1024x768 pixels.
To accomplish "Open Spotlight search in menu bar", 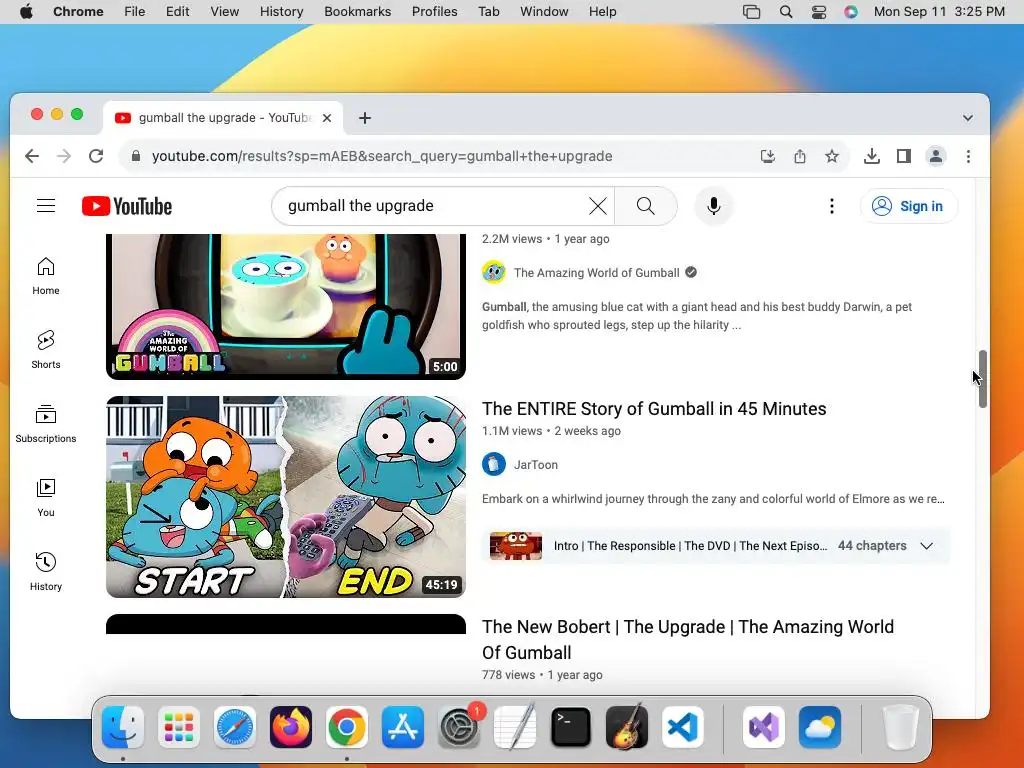I will [x=786, y=11].
